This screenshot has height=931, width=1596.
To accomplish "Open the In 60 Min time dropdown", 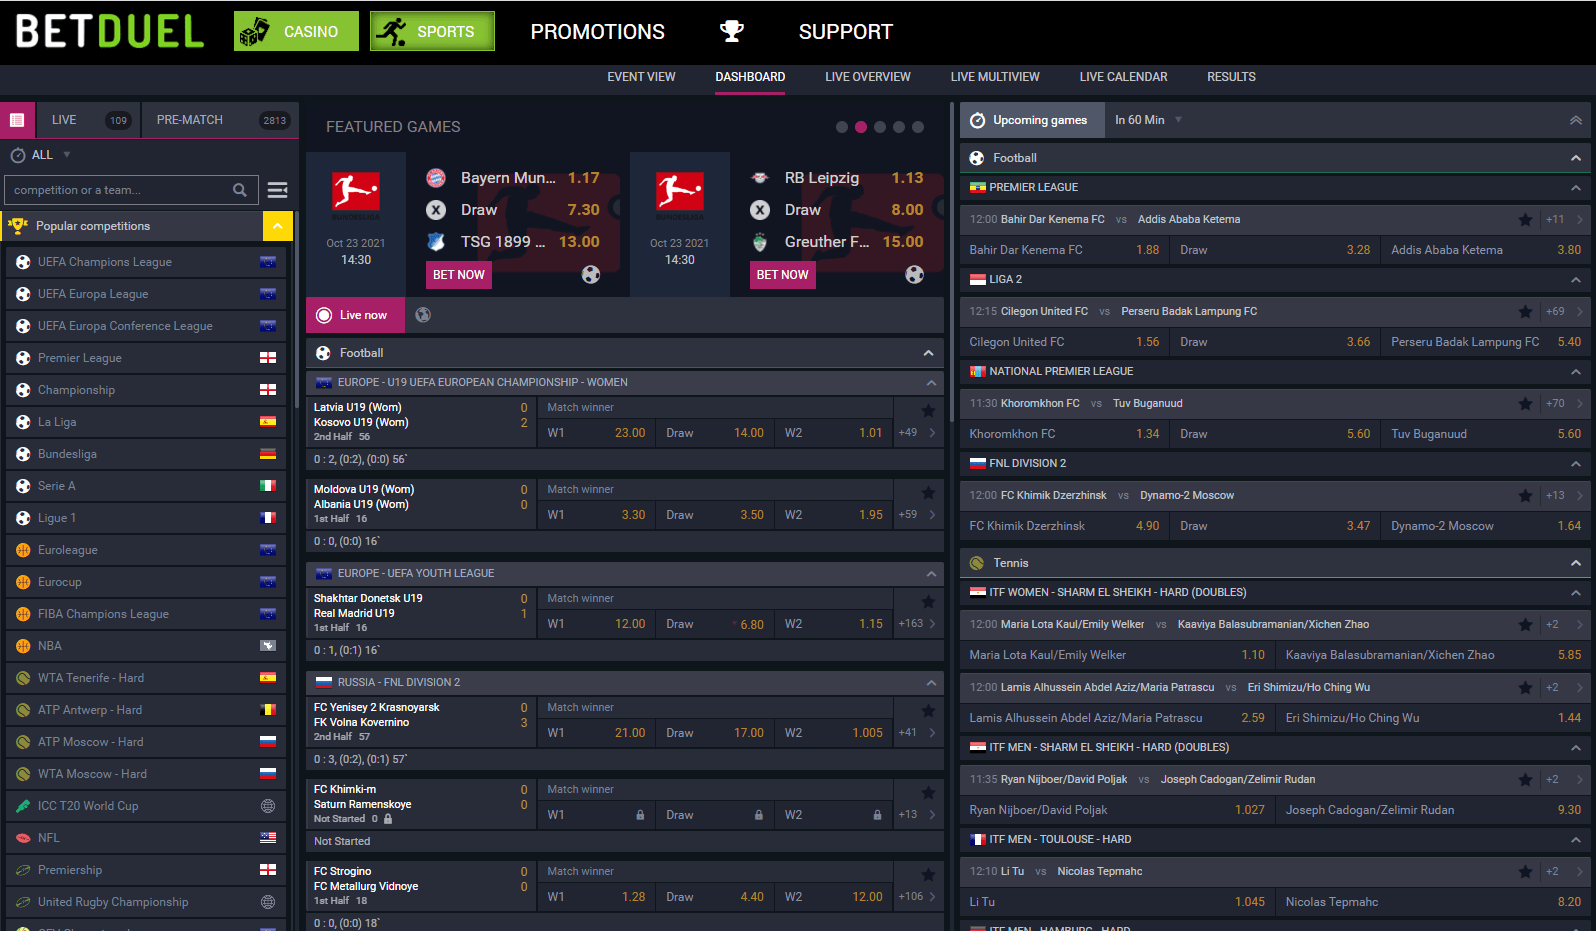I will [1148, 120].
